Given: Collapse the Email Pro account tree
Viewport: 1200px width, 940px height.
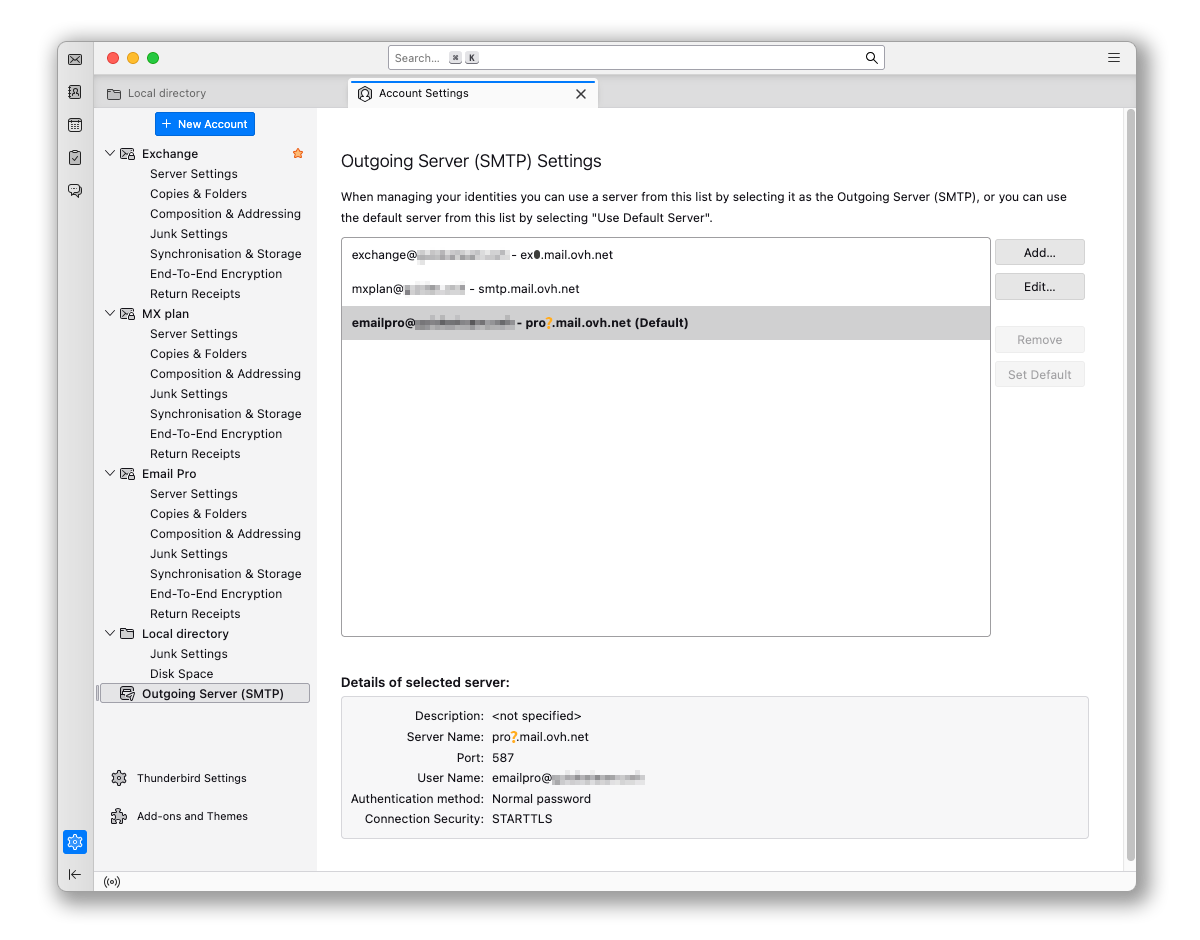Looking at the screenshot, I should tap(110, 474).
